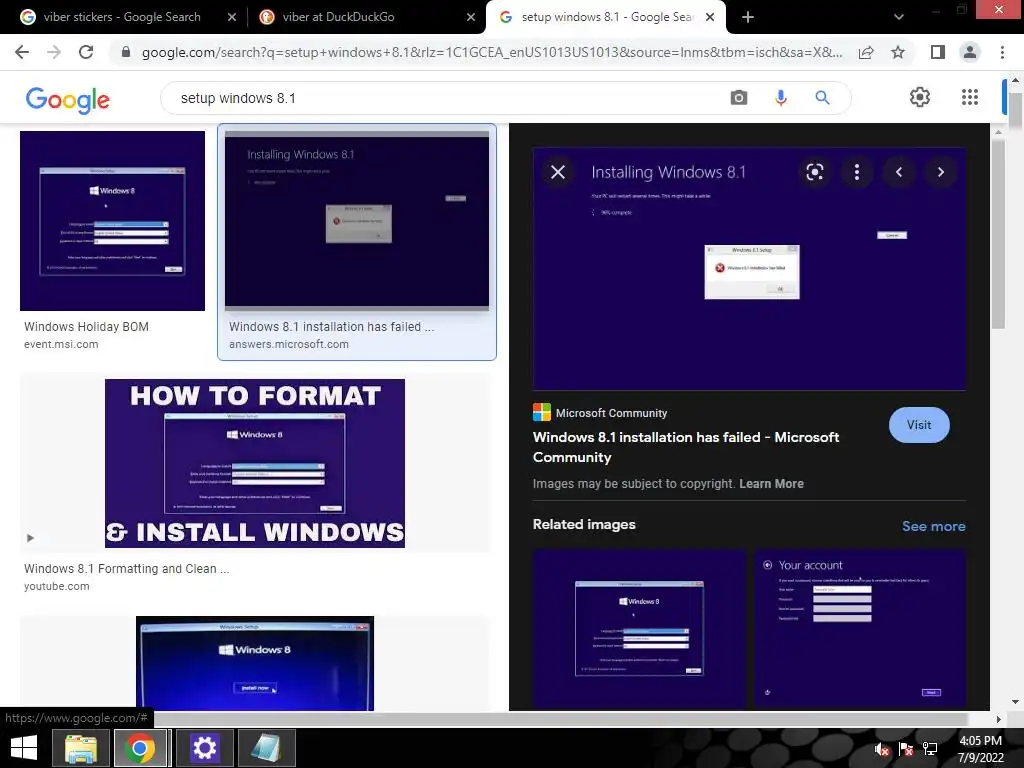This screenshot has width=1024, height=768.
Task: Close the image preview panel
Action: point(558,172)
